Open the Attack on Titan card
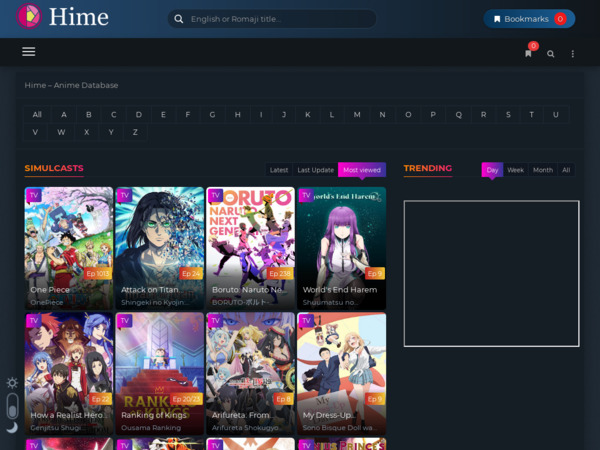The image size is (600, 450). [160, 248]
